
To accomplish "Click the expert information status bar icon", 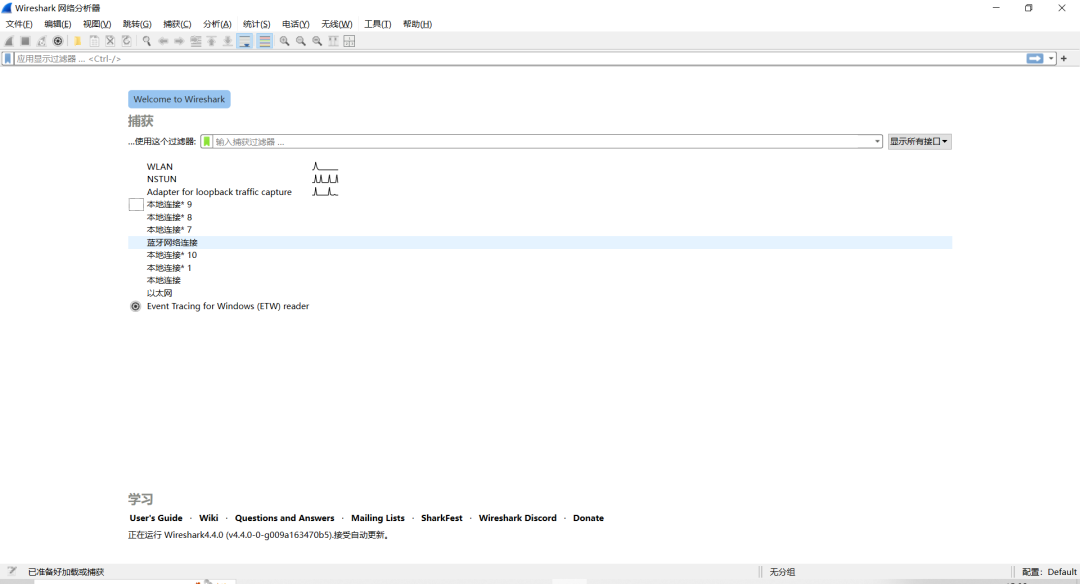I will 12,571.
